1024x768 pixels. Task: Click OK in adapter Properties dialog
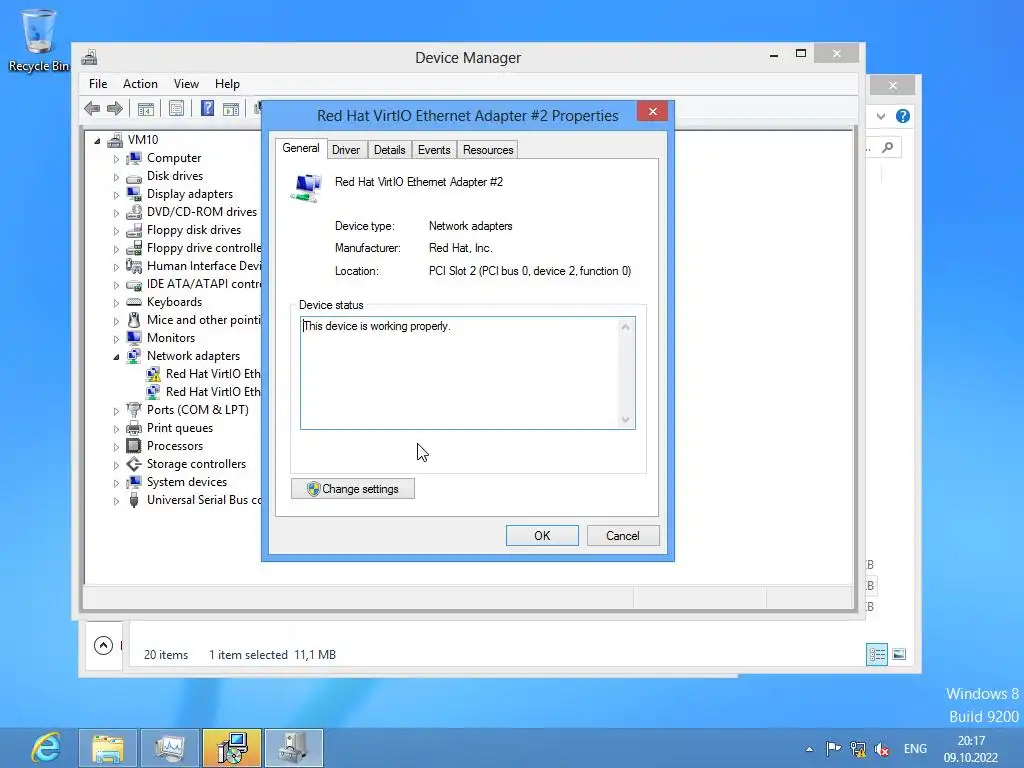[542, 536]
